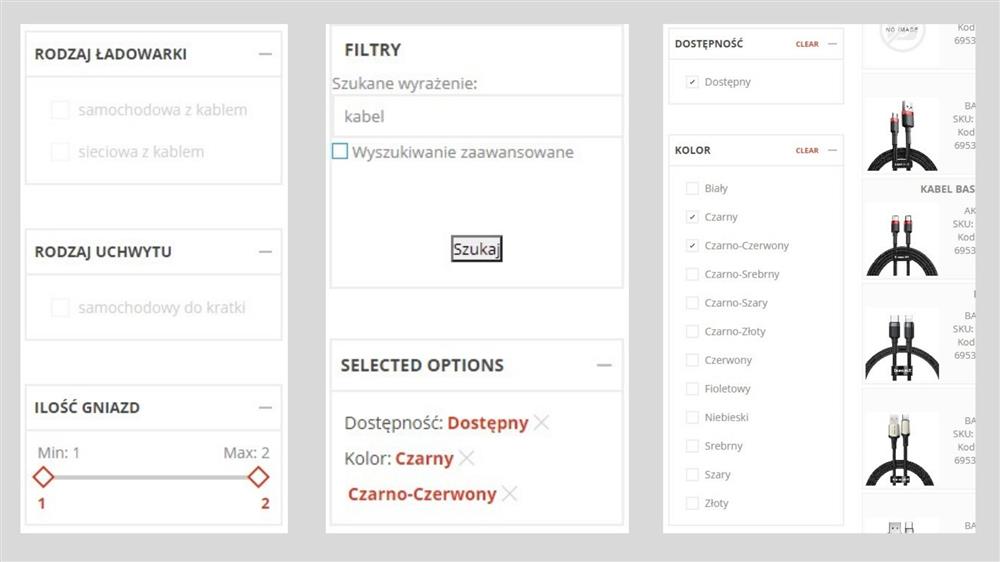Click the Szukane wyrażenie search text field

(x=476, y=117)
